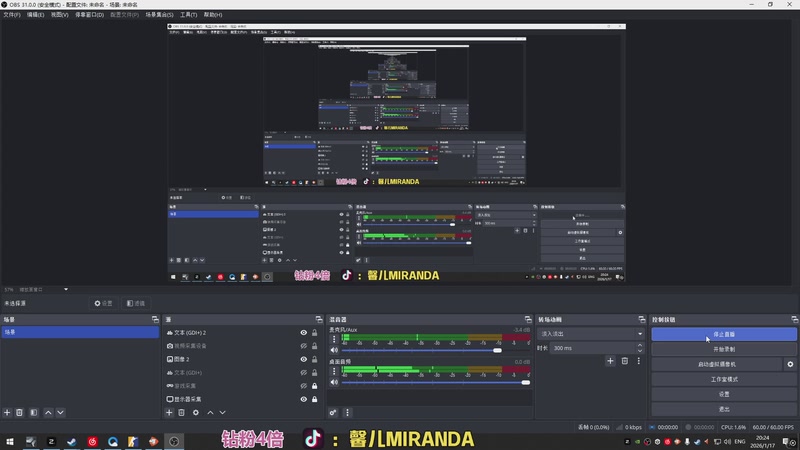Image resolution: width=800 pixels, height=450 pixels.
Task: Select the 场景 item in scene list
Action: tap(80, 332)
